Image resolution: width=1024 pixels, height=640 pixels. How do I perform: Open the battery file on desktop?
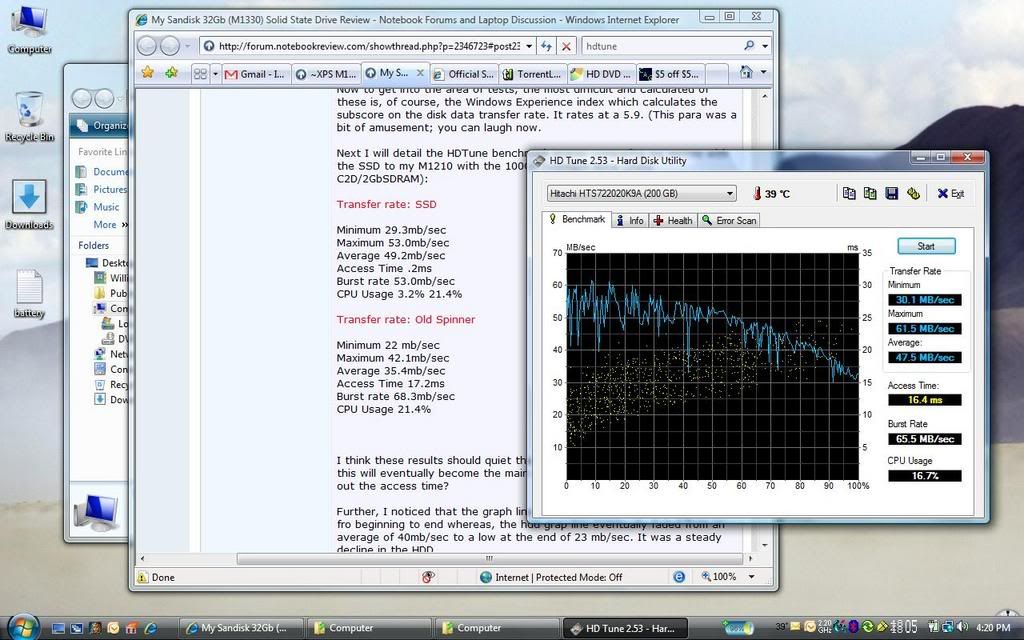click(x=29, y=294)
